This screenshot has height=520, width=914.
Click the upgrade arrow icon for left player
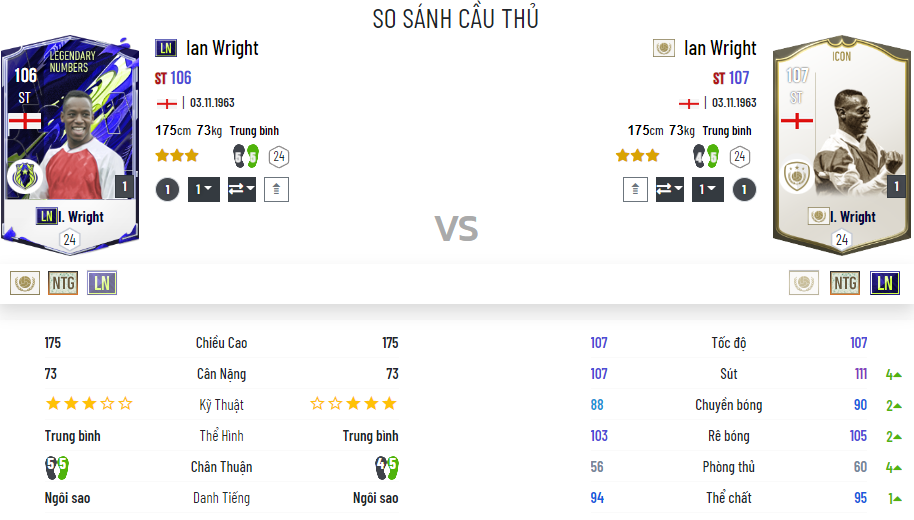coord(277,189)
